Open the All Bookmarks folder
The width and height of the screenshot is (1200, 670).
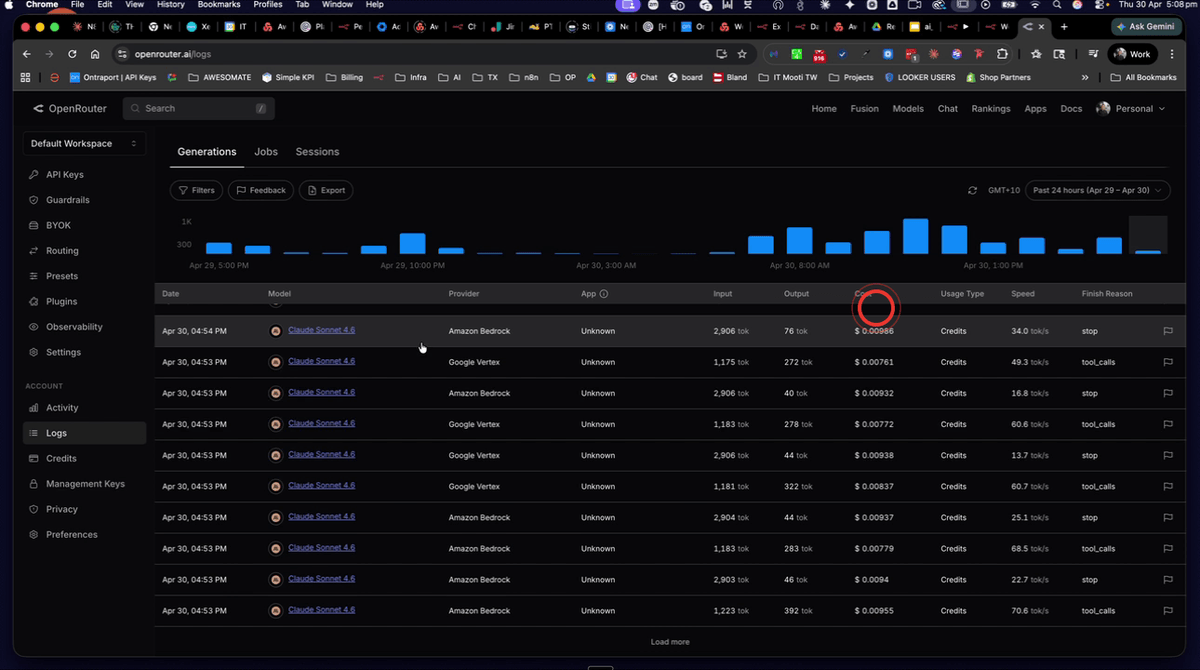[1143, 77]
